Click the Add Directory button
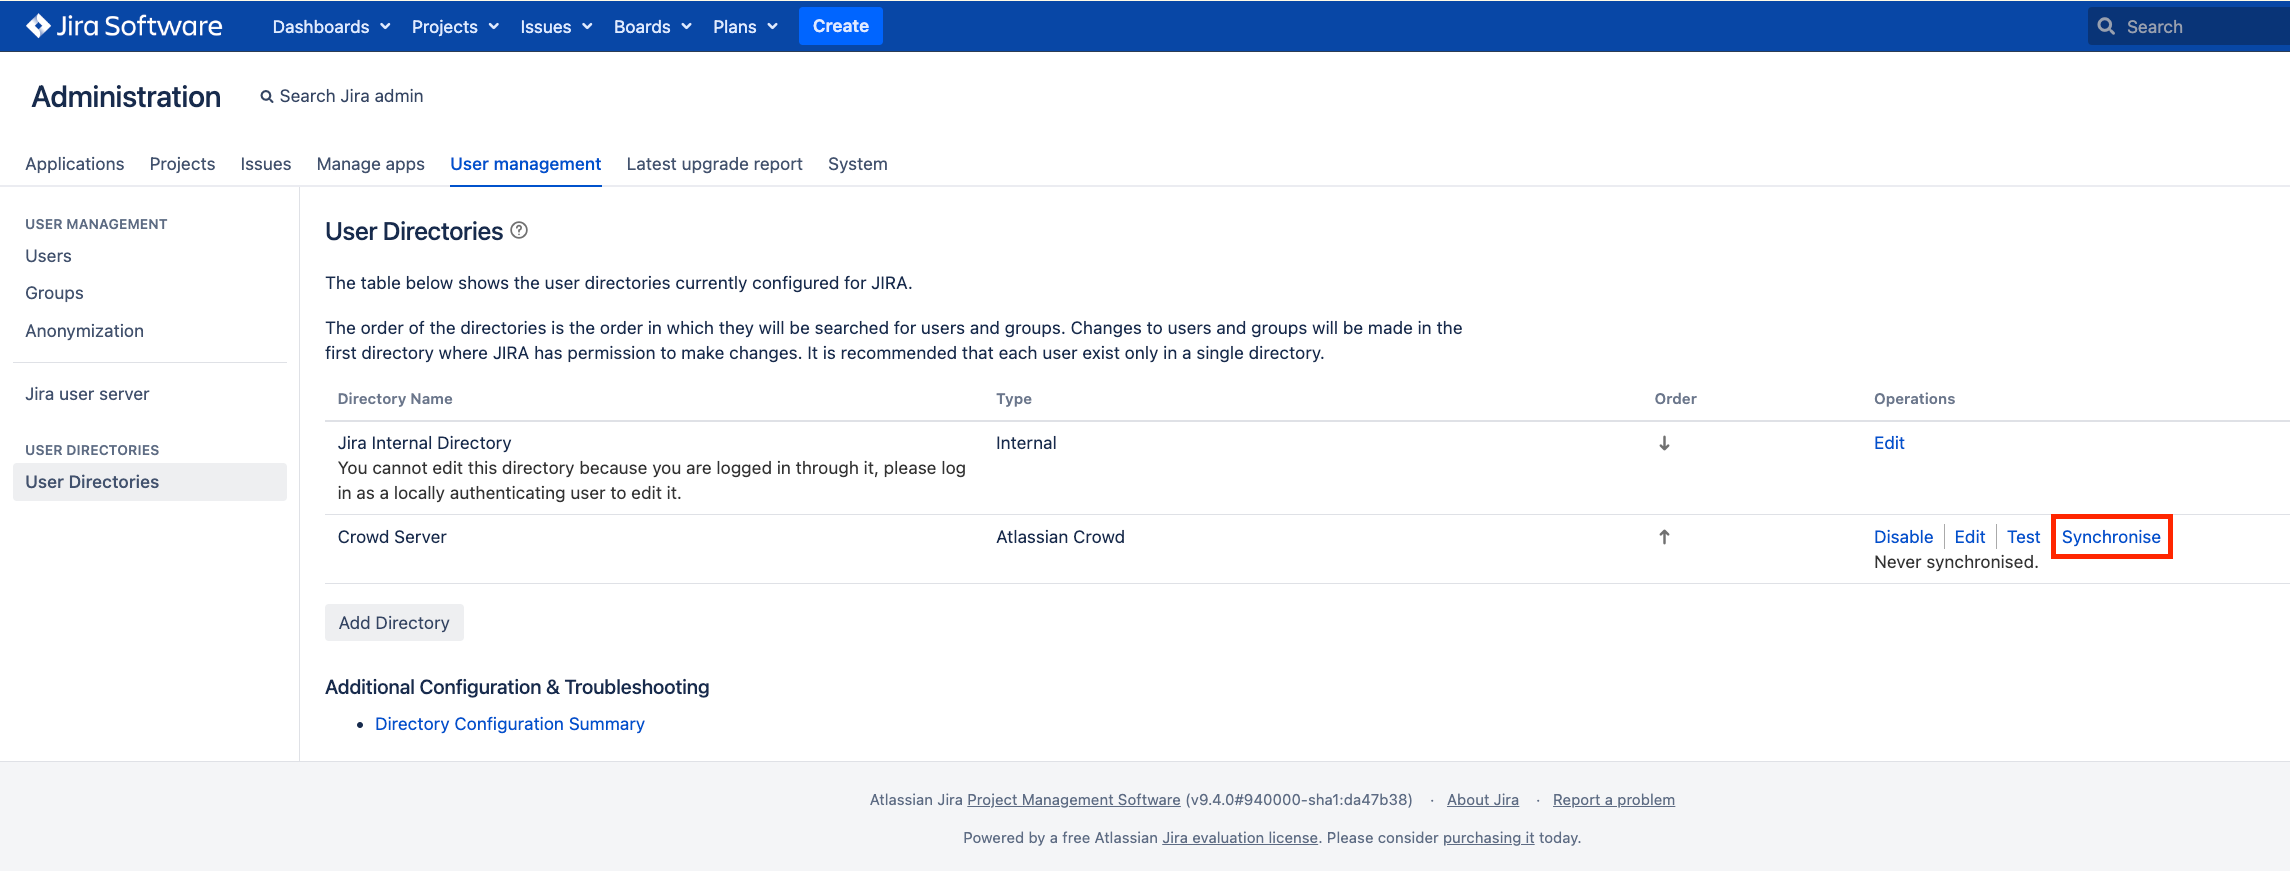 (x=394, y=623)
